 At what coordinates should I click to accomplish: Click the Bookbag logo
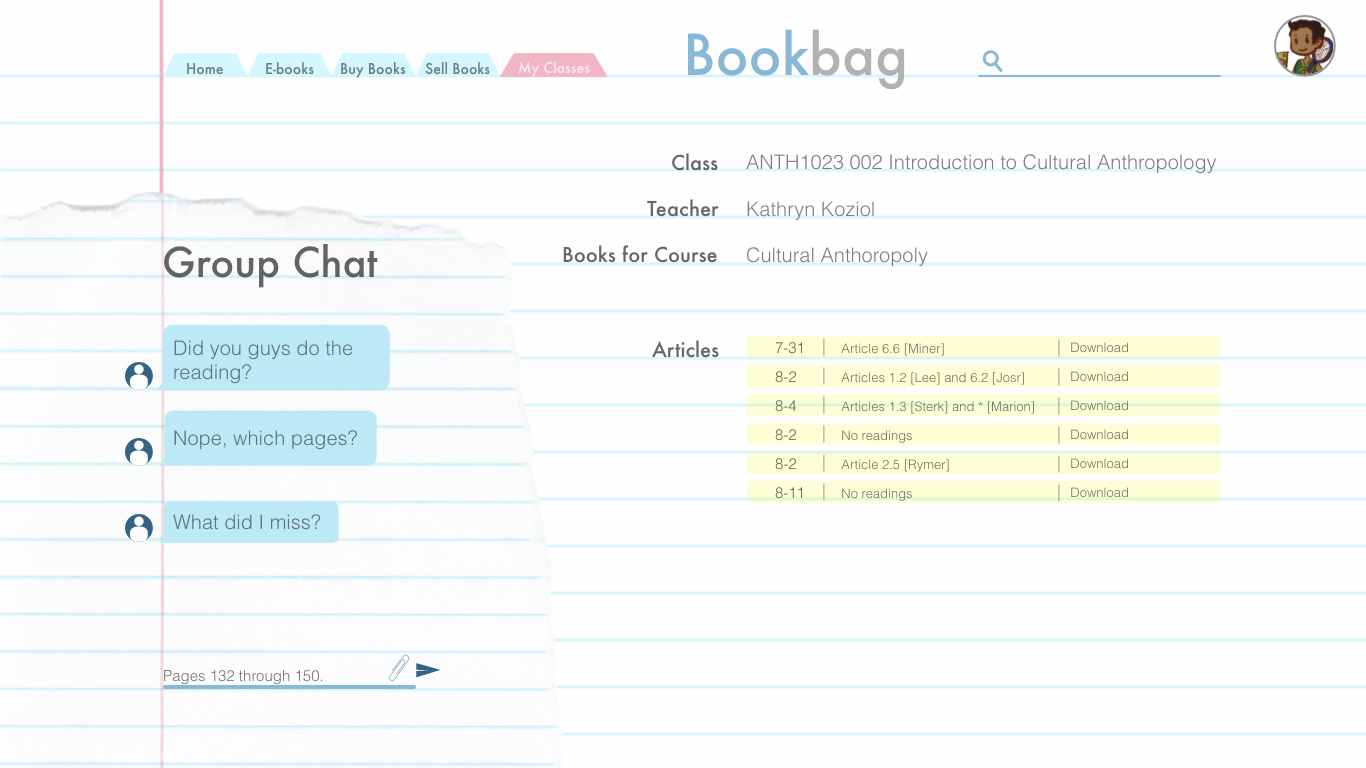pyautogui.click(x=795, y=57)
